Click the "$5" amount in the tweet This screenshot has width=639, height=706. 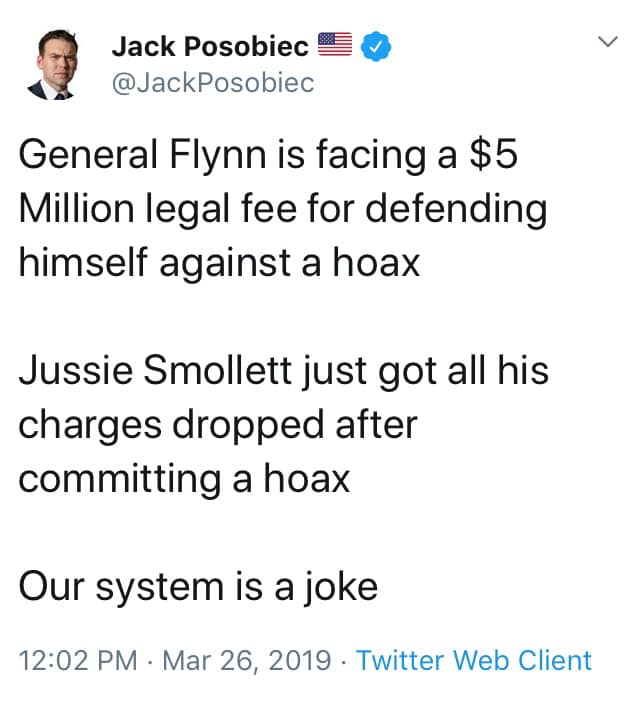pos(494,154)
